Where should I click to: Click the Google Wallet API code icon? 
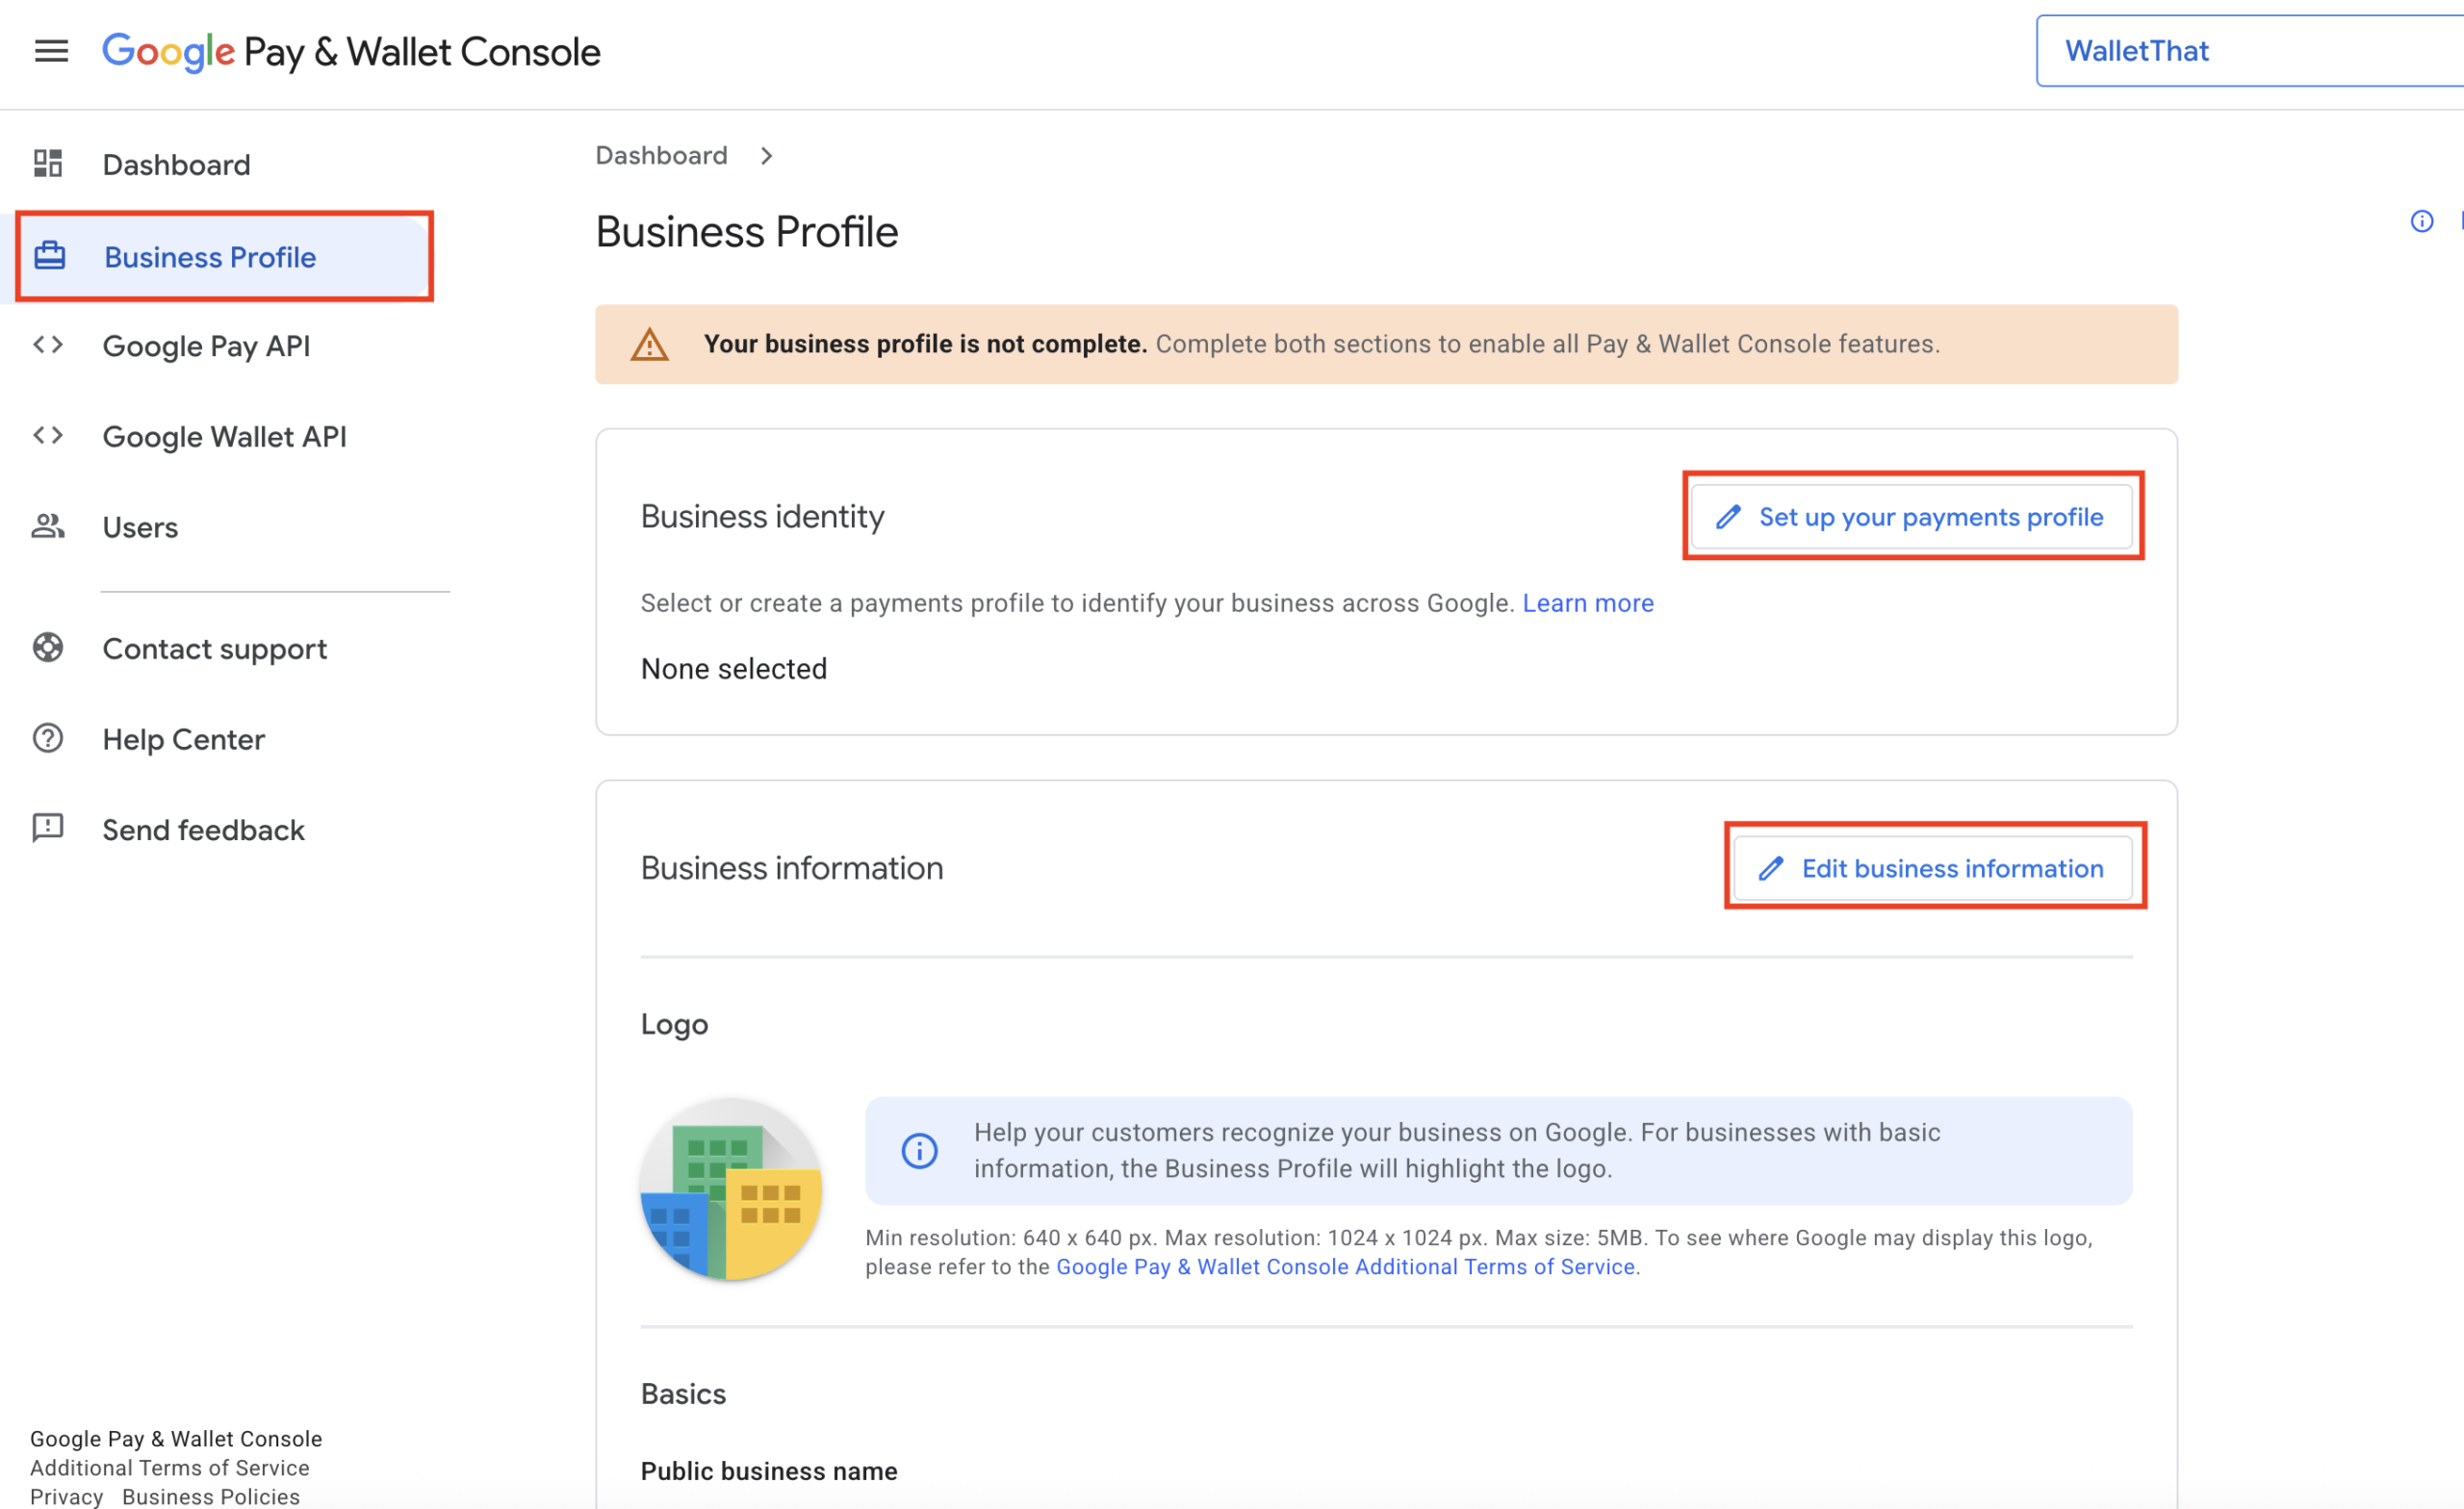coord(48,435)
